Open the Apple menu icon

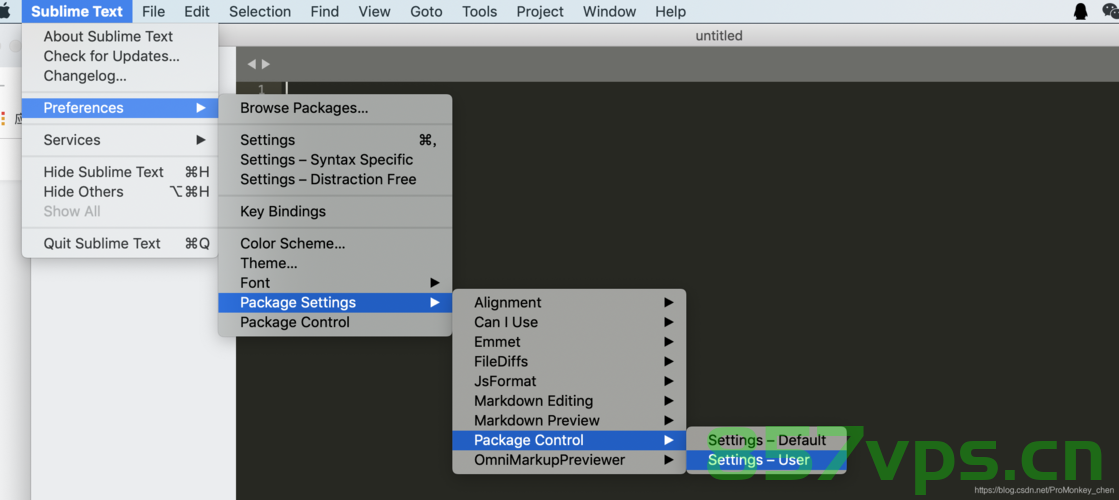[4, 11]
